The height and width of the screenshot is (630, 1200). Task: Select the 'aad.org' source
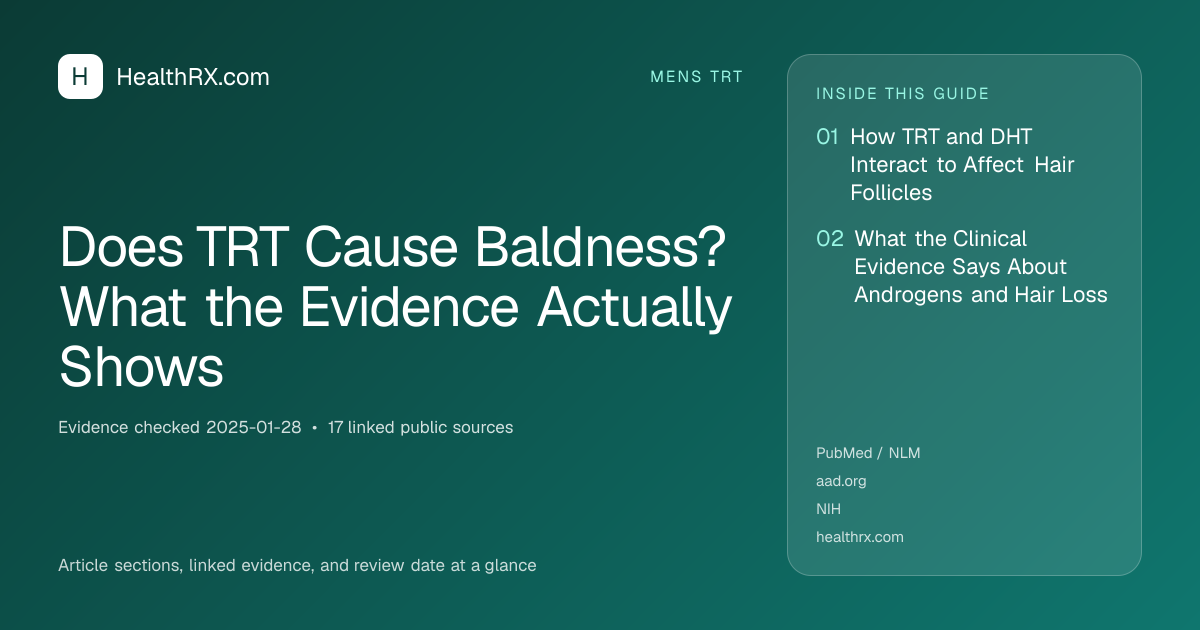(841, 481)
